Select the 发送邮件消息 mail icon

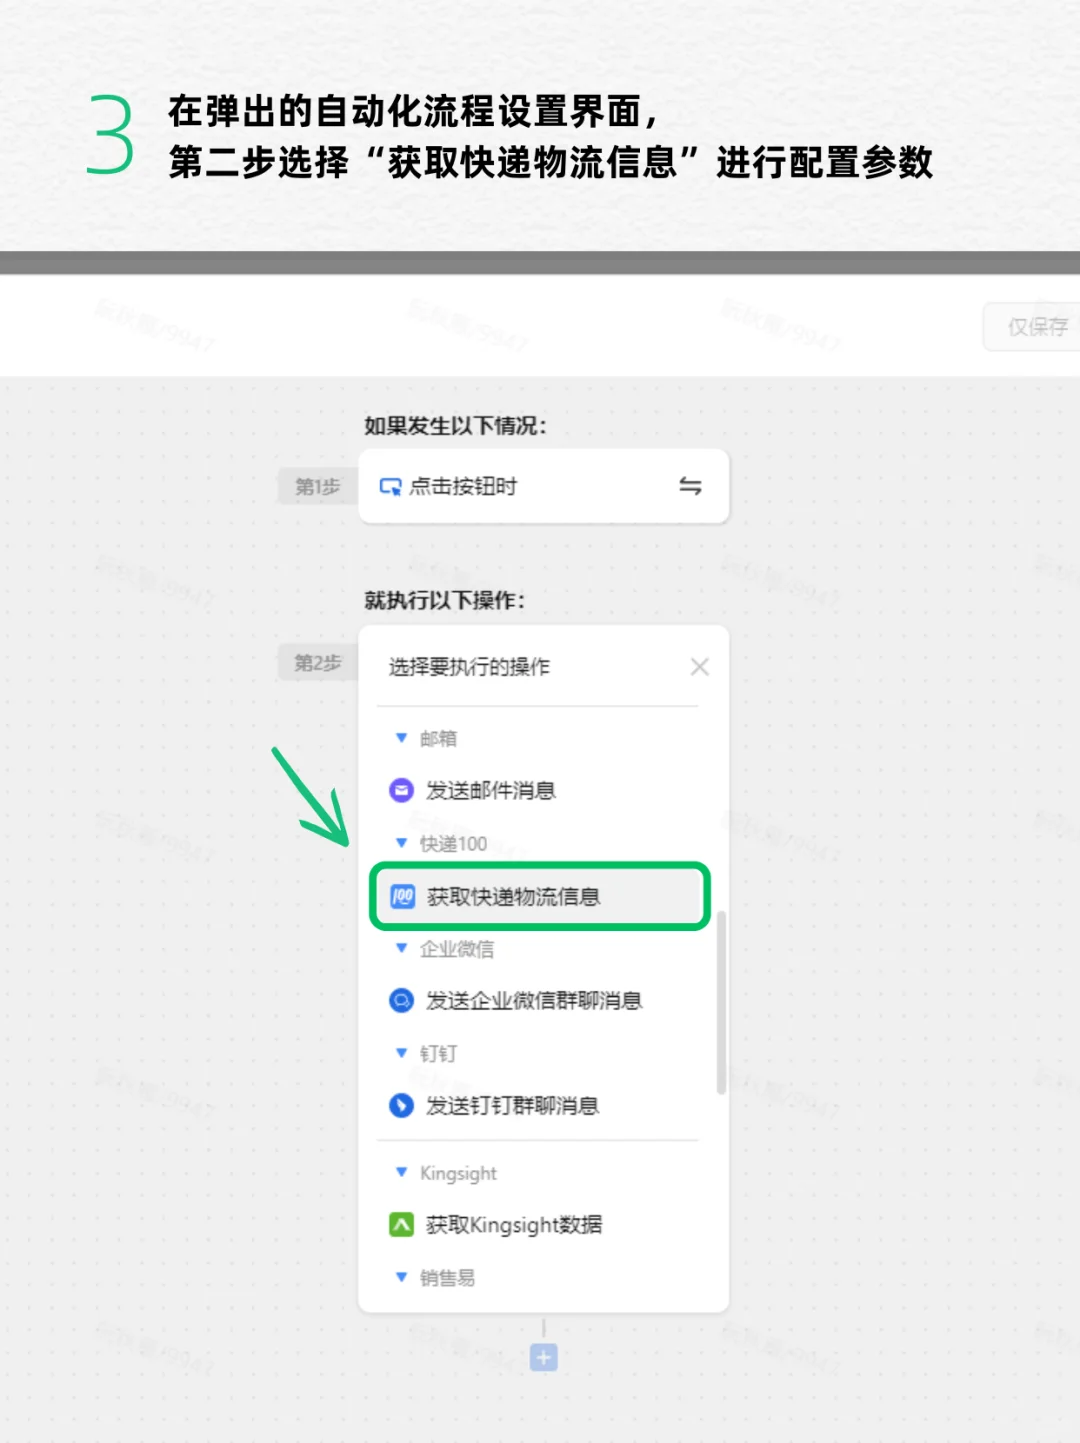pyautogui.click(x=400, y=790)
